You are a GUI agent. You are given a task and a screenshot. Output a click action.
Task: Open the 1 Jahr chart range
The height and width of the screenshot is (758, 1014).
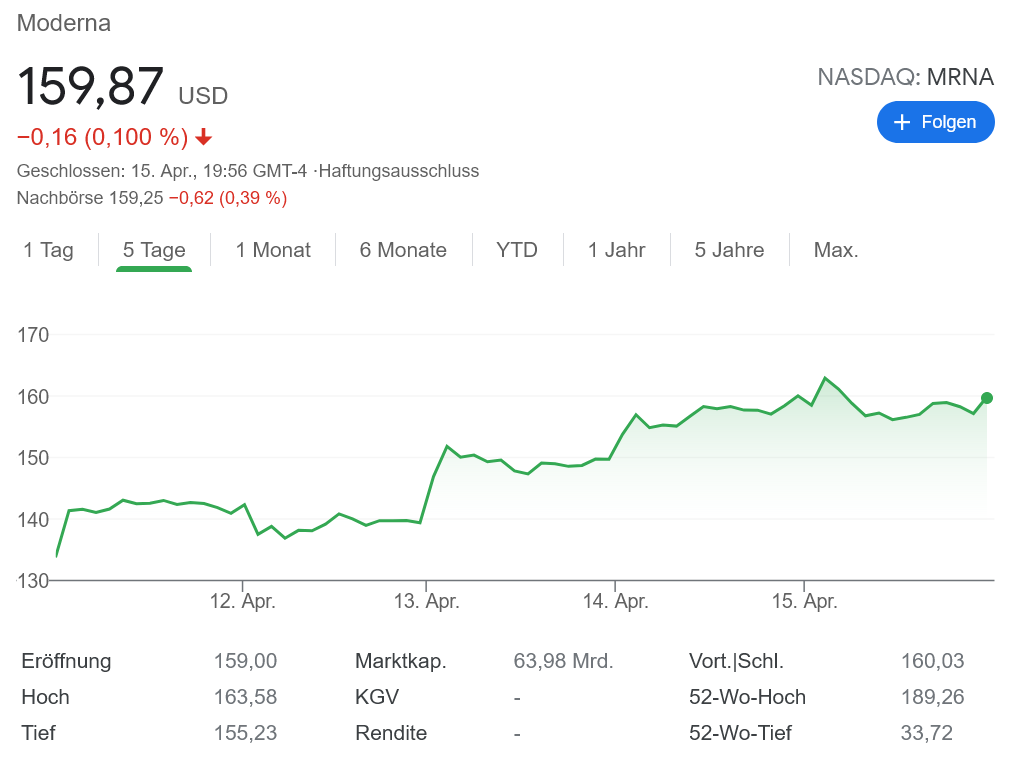pos(616,250)
